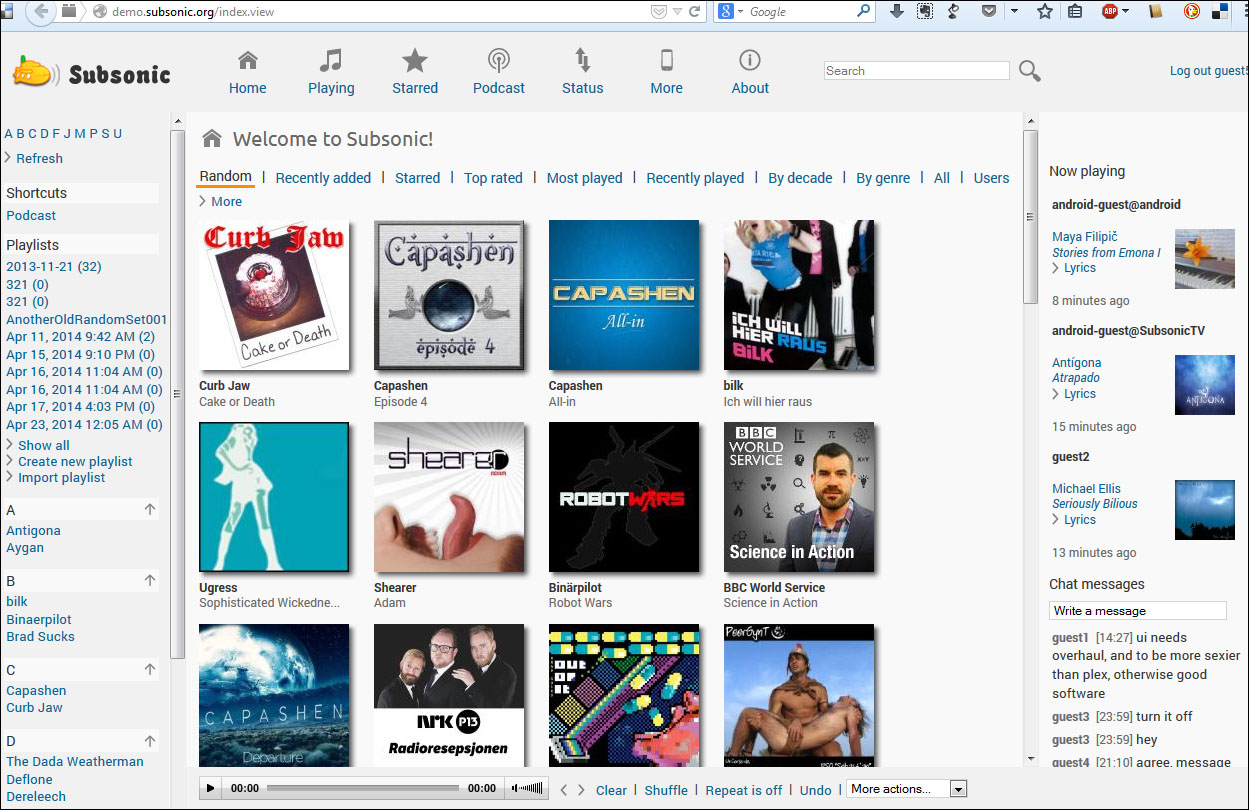Viewport: 1249px width, 810px height.
Task: Open the "More actions..." dropdown
Action: pos(907,789)
